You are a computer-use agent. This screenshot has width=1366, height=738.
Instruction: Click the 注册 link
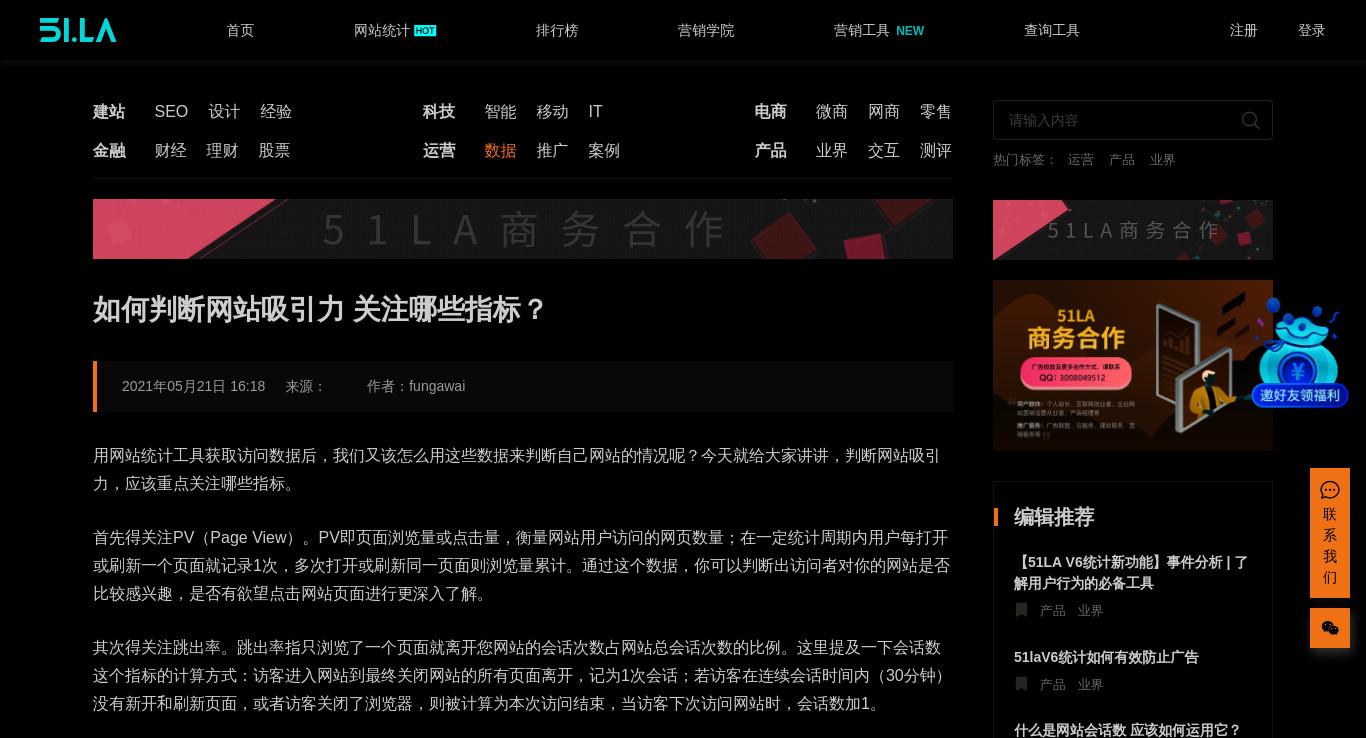click(1244, 30)
